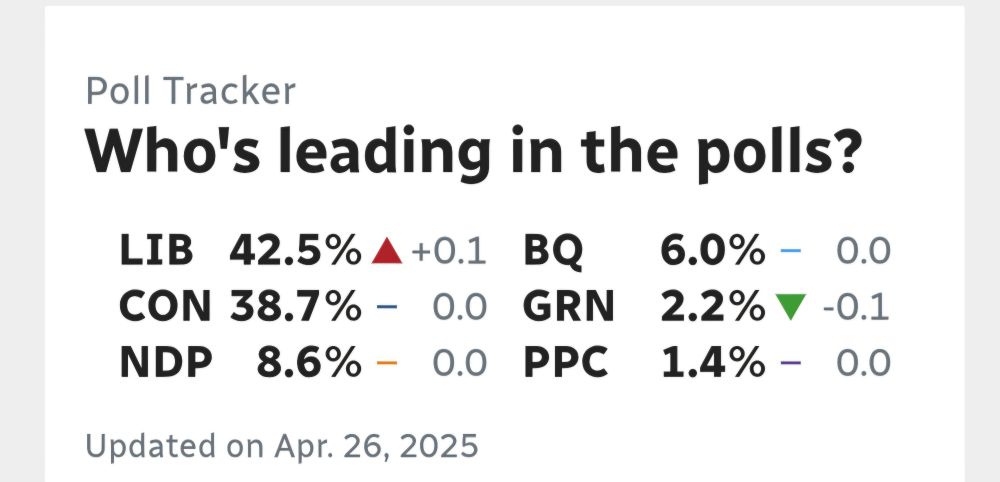Click the Updated on Apr. 26, 2025 text
The width and height of the screenshot is (1000, 482).
[282, 446]
